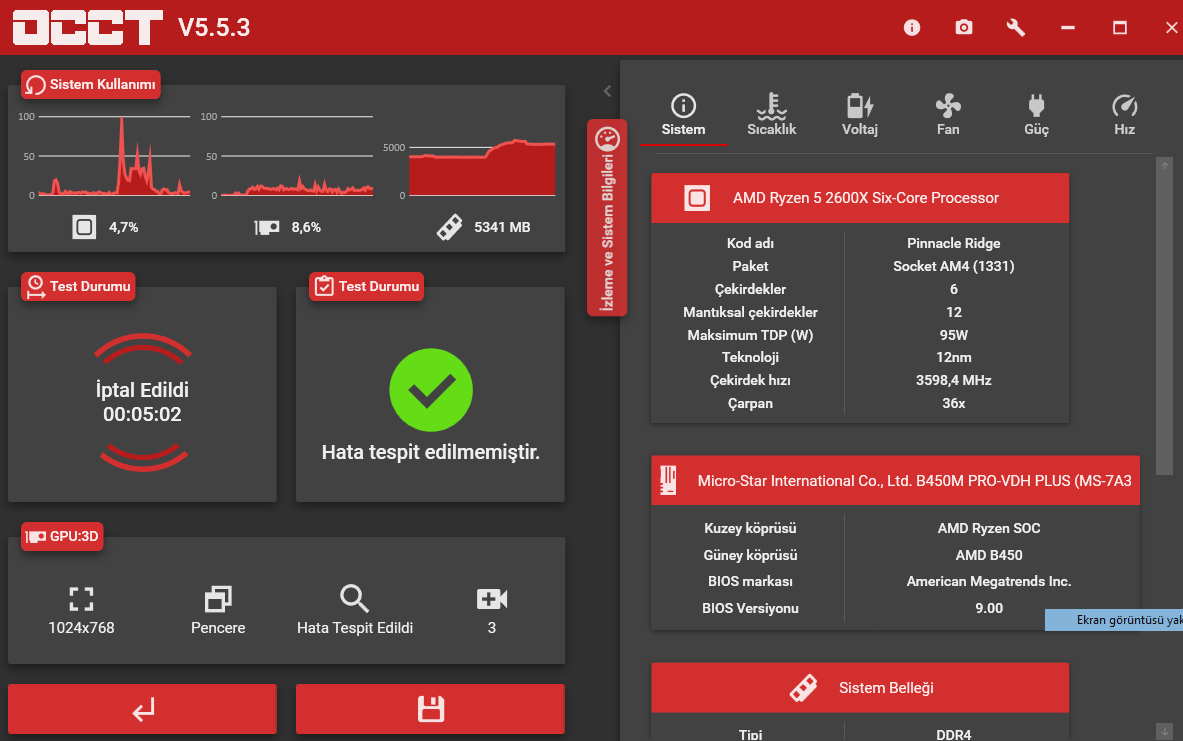Click the İptal Edildi 00:05:02 status
Screen dimensions: 1183x741
pos(142,402)
